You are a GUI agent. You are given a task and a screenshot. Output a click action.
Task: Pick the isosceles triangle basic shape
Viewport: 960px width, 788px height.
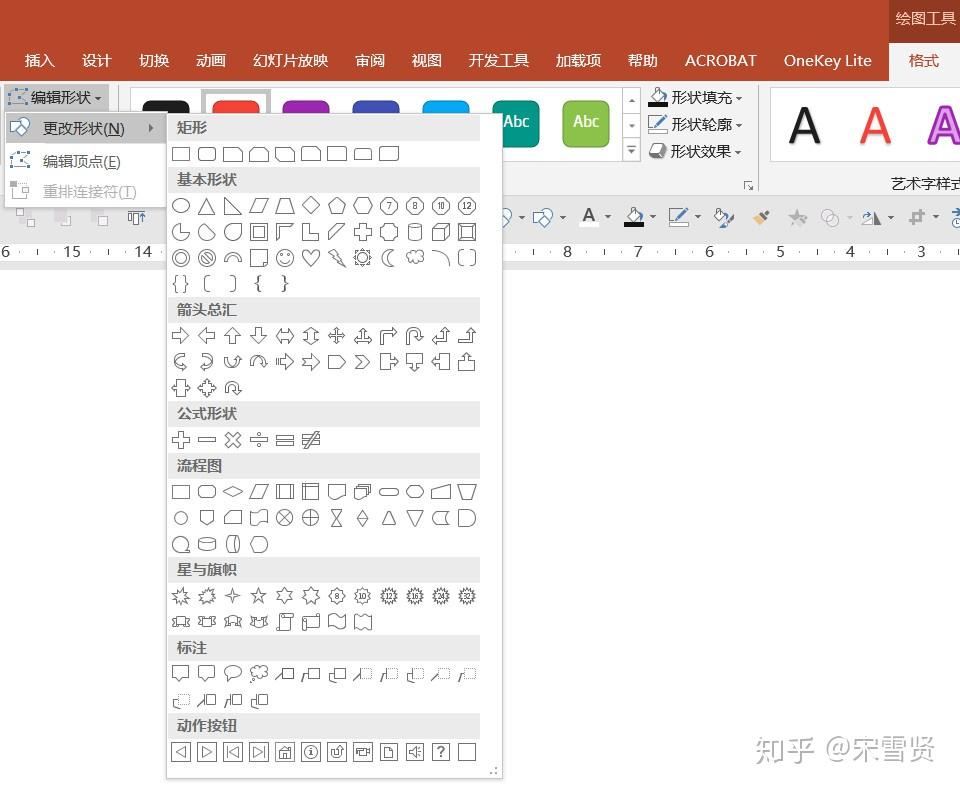pyautogui.click(x=207, y=206)
